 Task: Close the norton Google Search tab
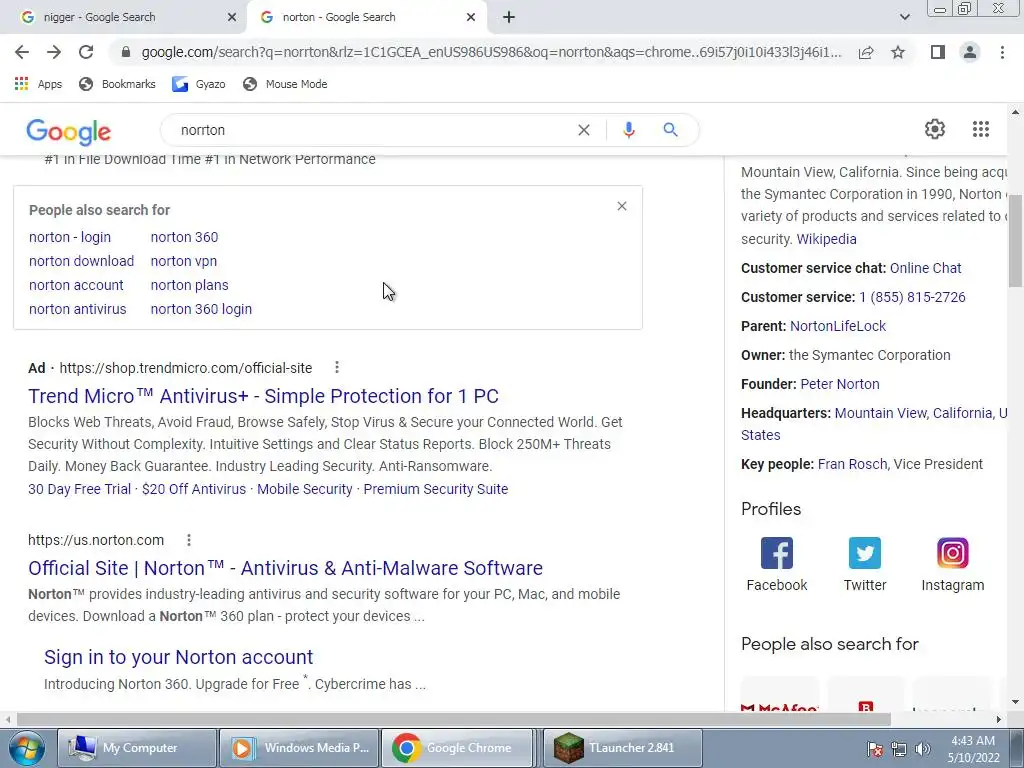pyautogui.click(x=471, y=18)
